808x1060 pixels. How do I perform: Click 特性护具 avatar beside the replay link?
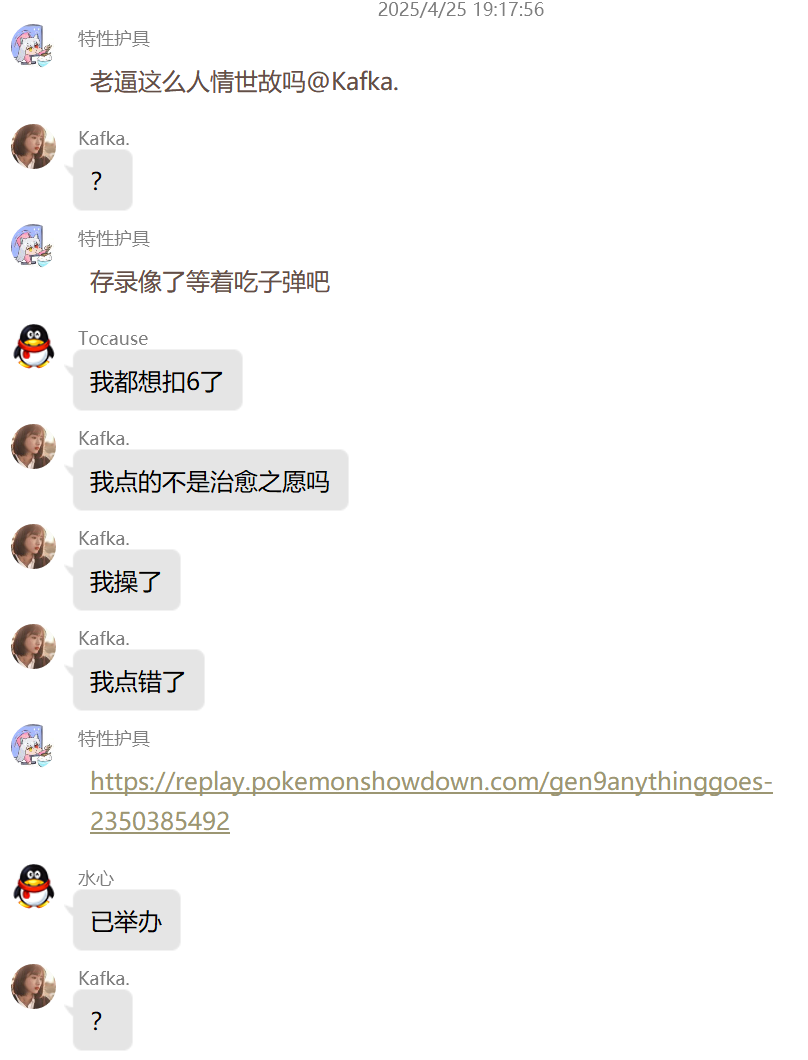coord(33,746)
